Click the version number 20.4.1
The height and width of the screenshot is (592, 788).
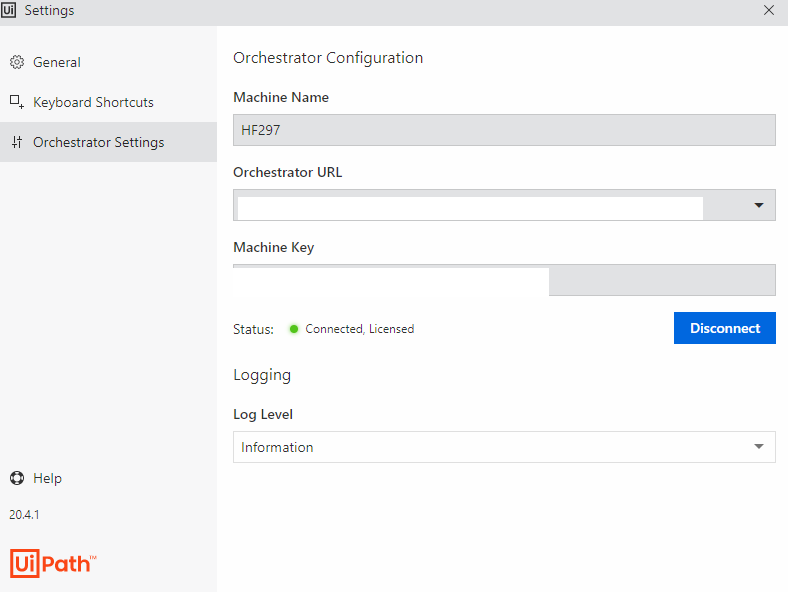pyautogui.click(x=24, y=515)
